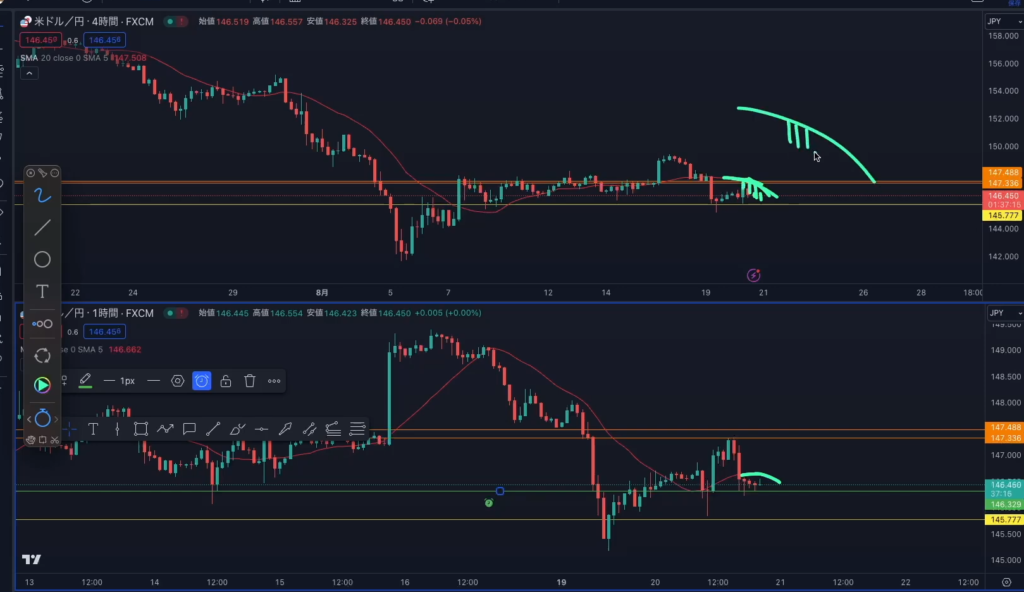
Task: Click the last multi-line icon in the favorites toolbar
Action: click(357, 429)
